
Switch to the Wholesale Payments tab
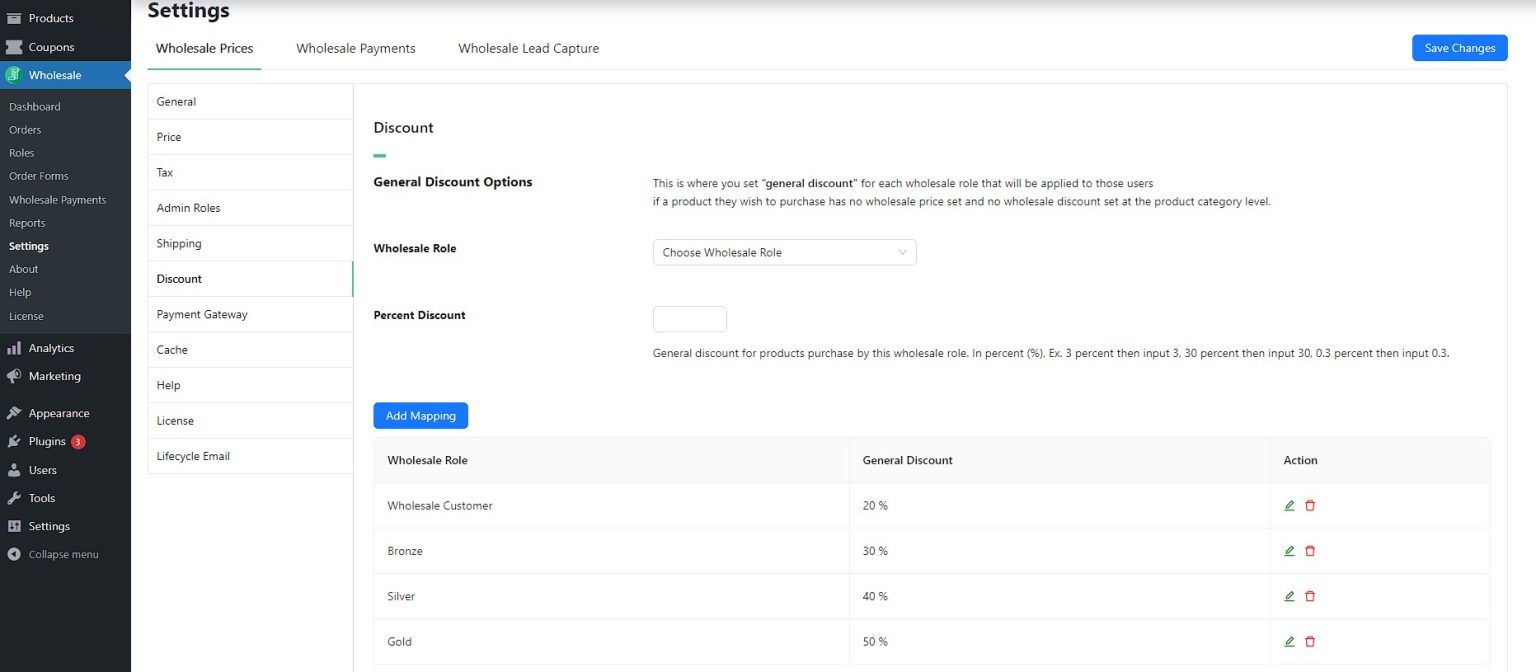(x=355, y=48)
